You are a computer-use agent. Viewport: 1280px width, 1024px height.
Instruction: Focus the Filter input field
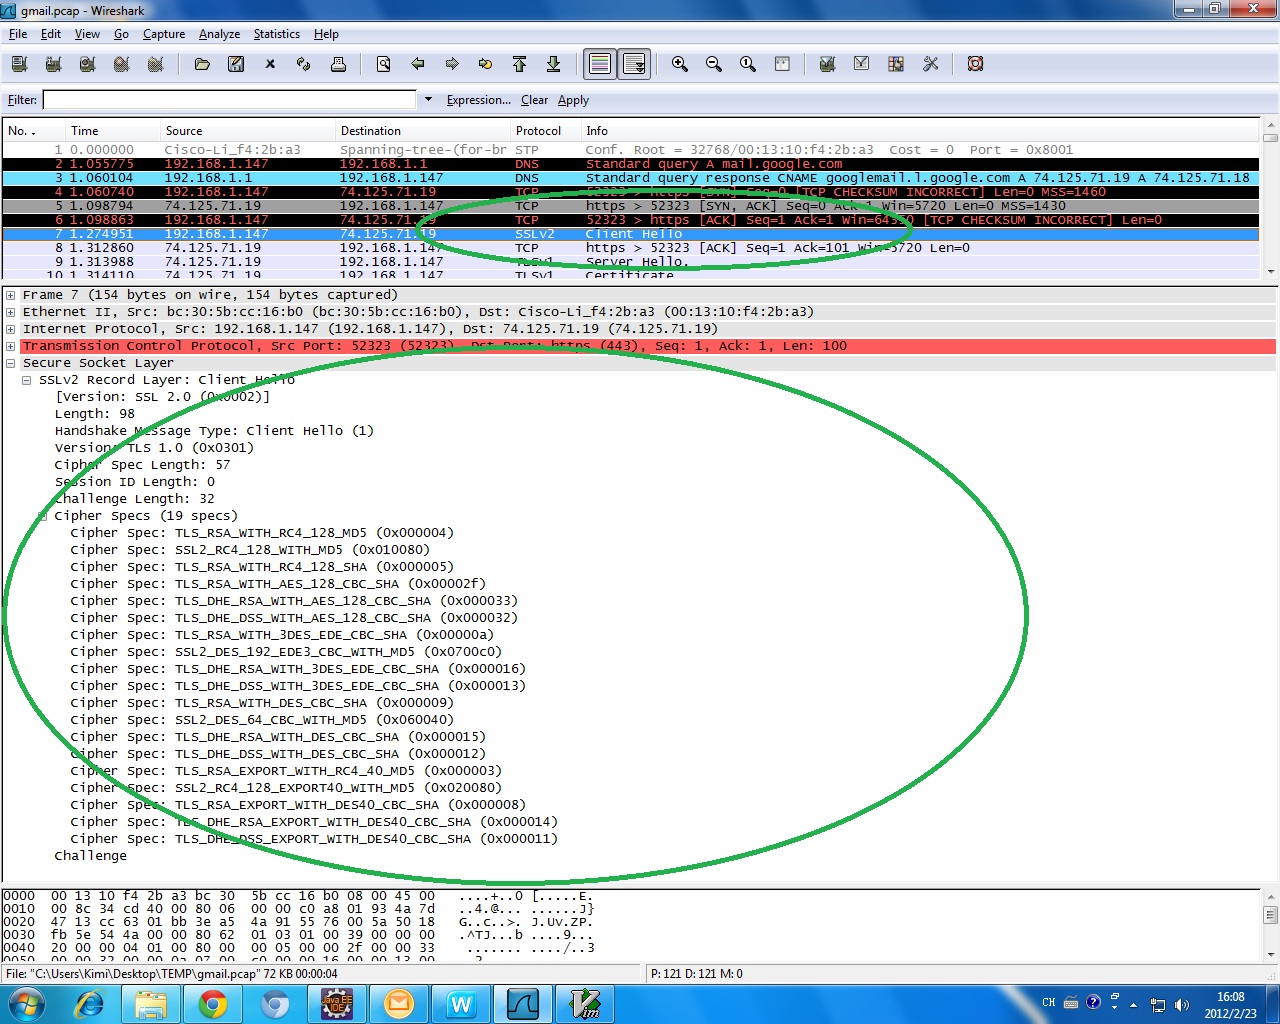[229, 100]
